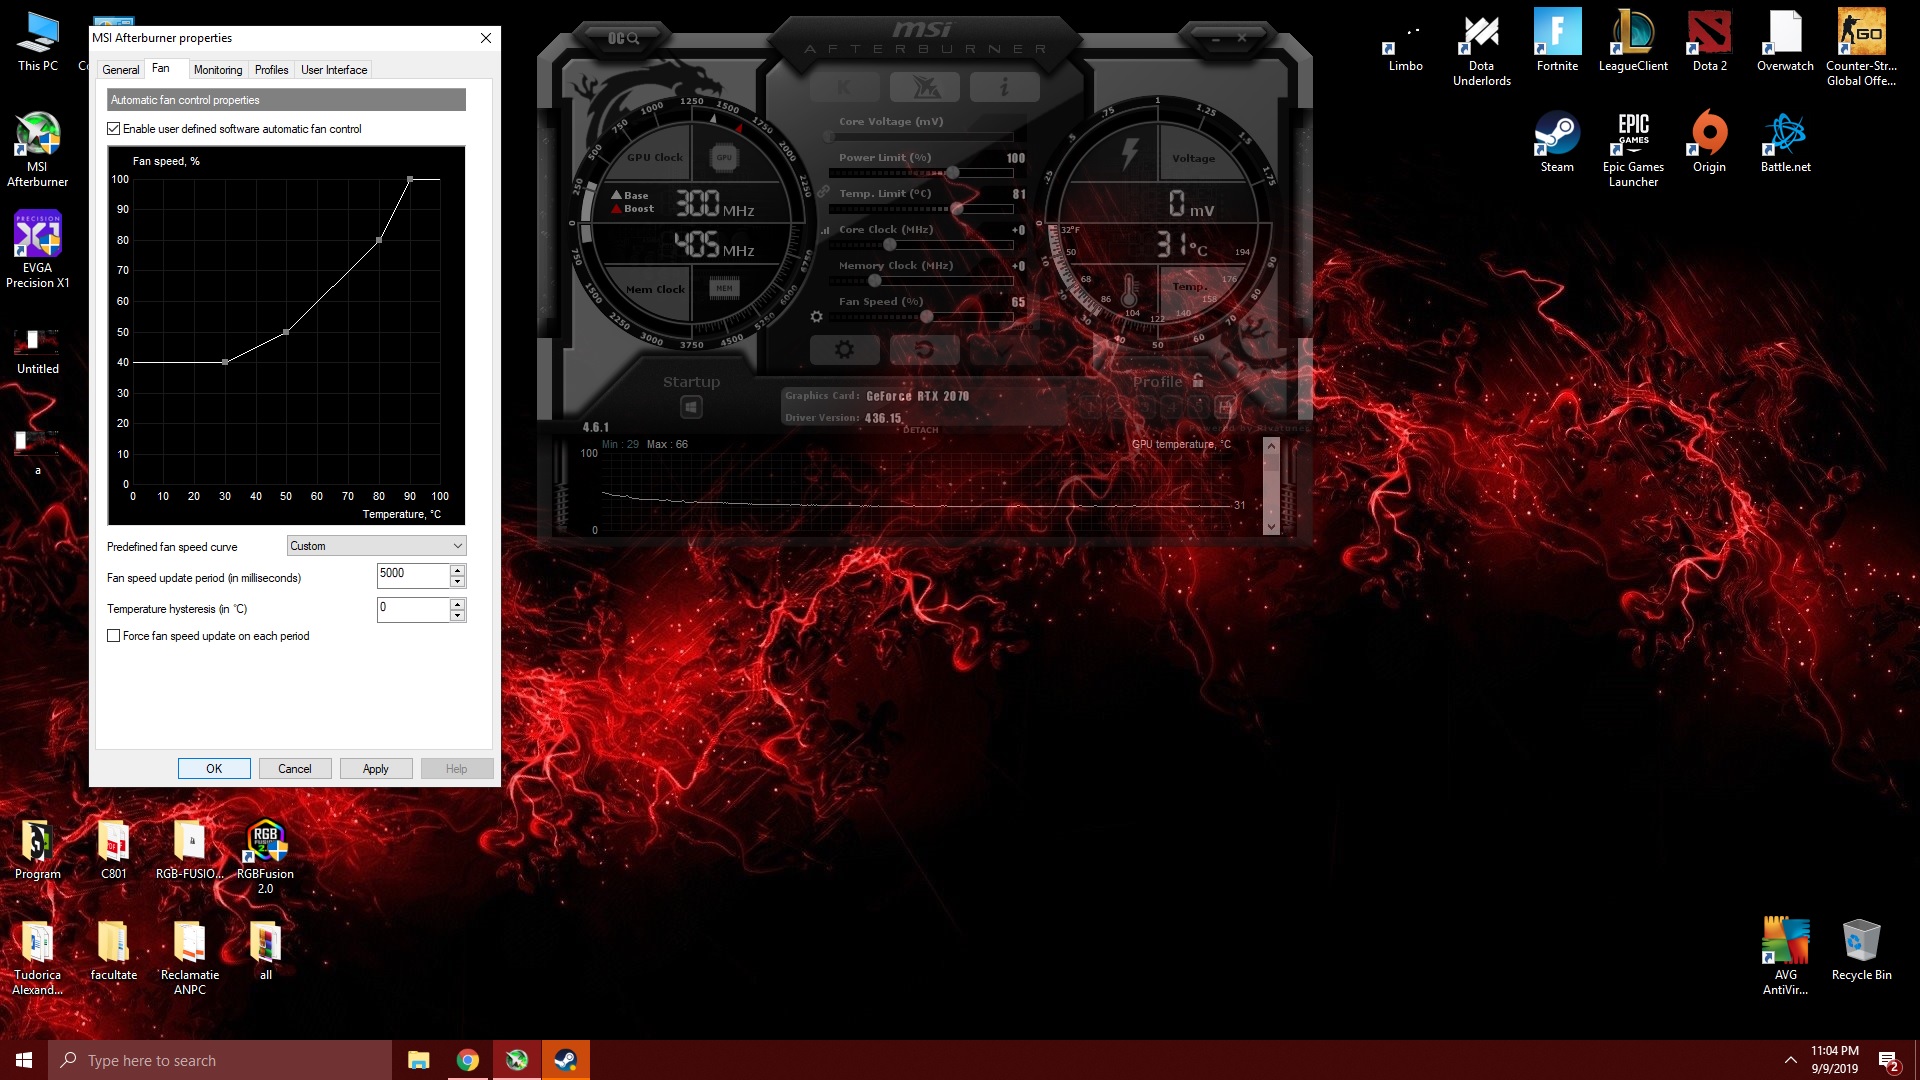Enable Force fan speed update on each period
The image size is (1920, 1080).
[x=114, y=636]
